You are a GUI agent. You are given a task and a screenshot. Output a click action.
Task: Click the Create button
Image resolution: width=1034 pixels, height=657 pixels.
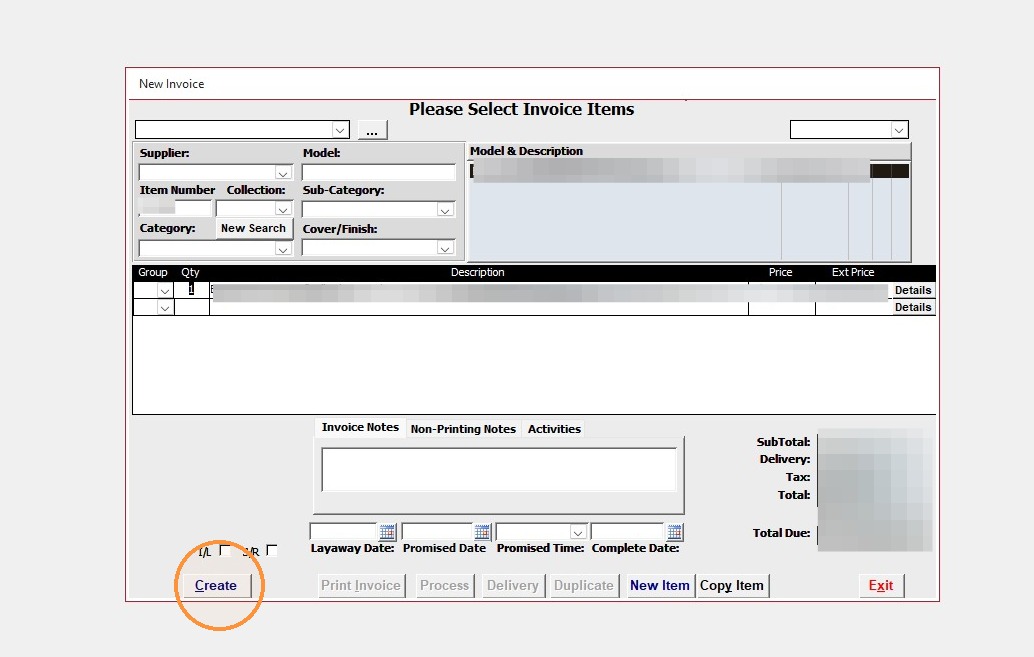pyautogui.click(x=216, y=585)
